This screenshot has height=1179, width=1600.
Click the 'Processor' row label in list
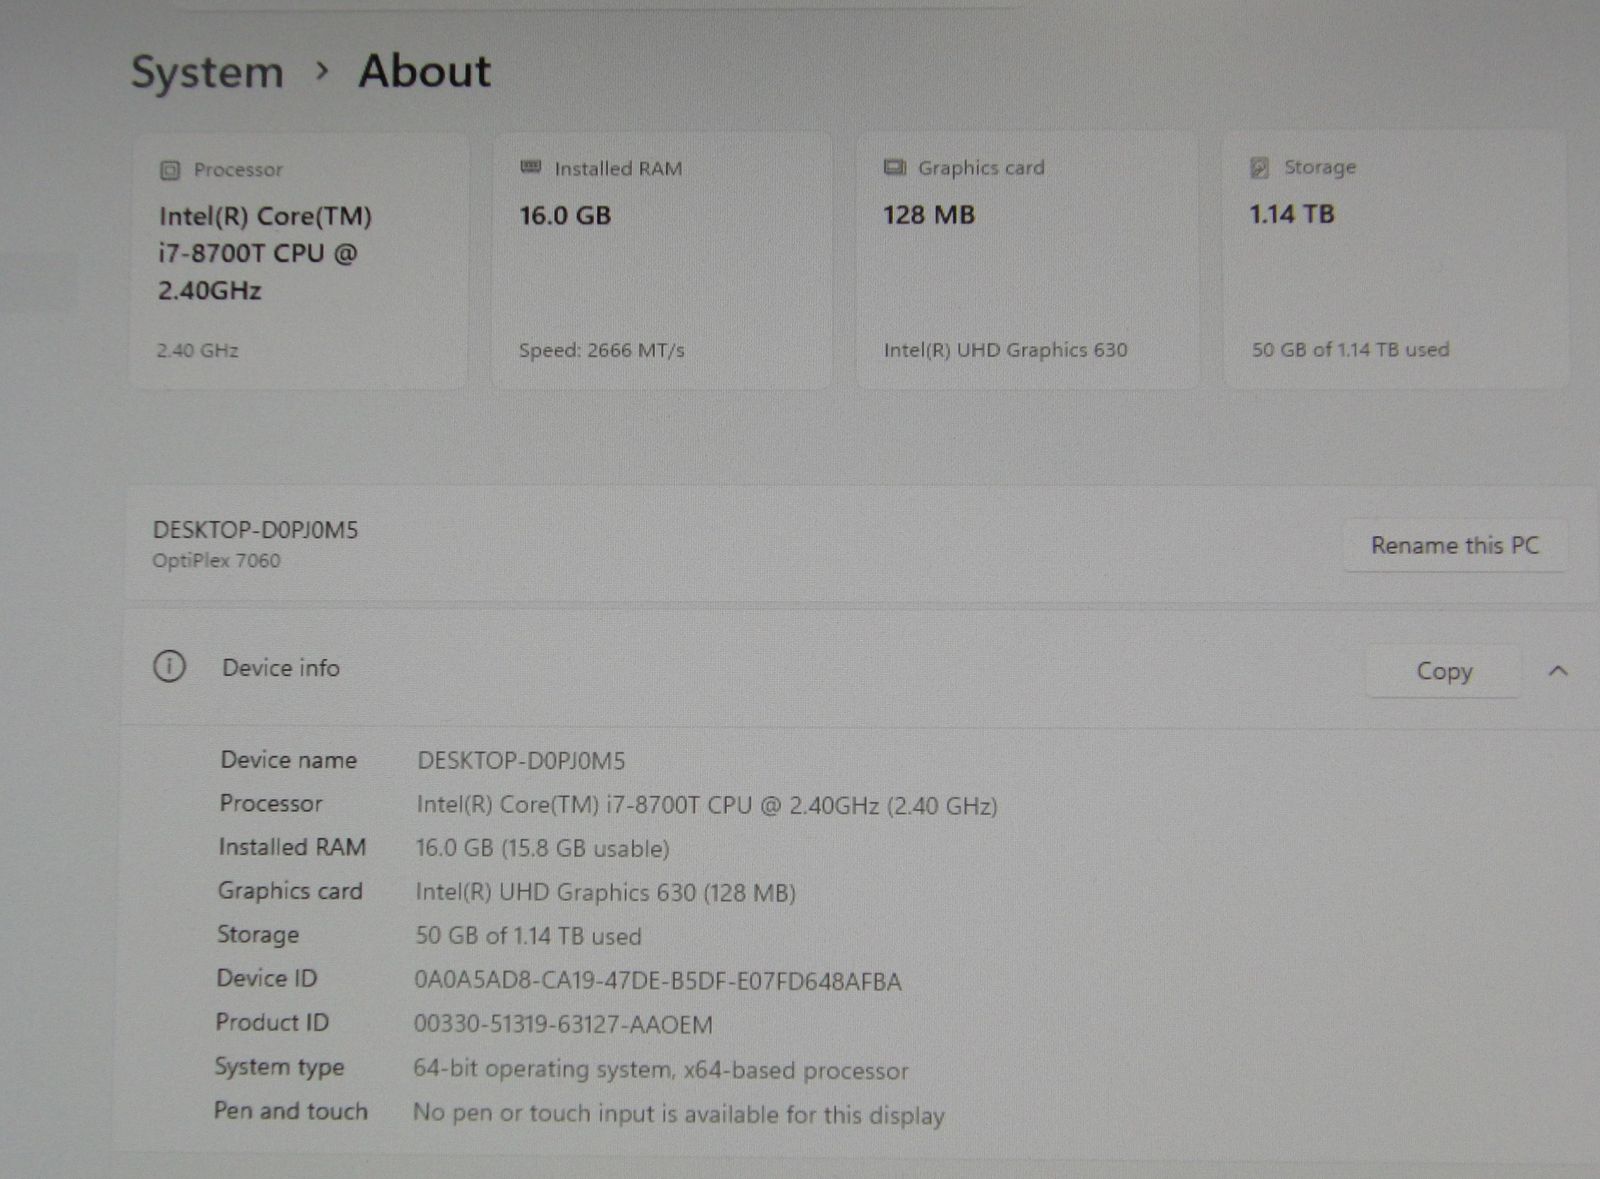(x=271, y=803)
